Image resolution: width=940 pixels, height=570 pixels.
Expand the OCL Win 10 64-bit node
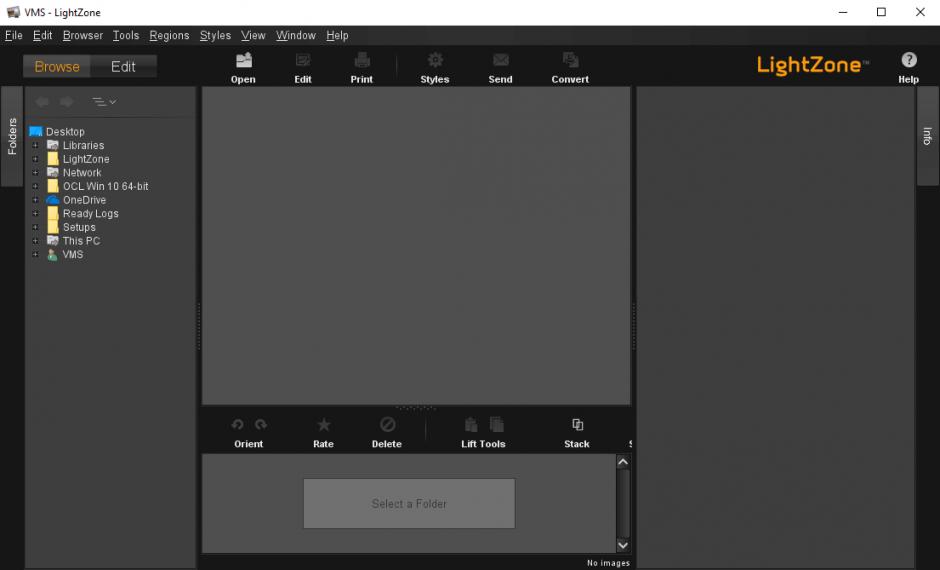click(35, 186)
